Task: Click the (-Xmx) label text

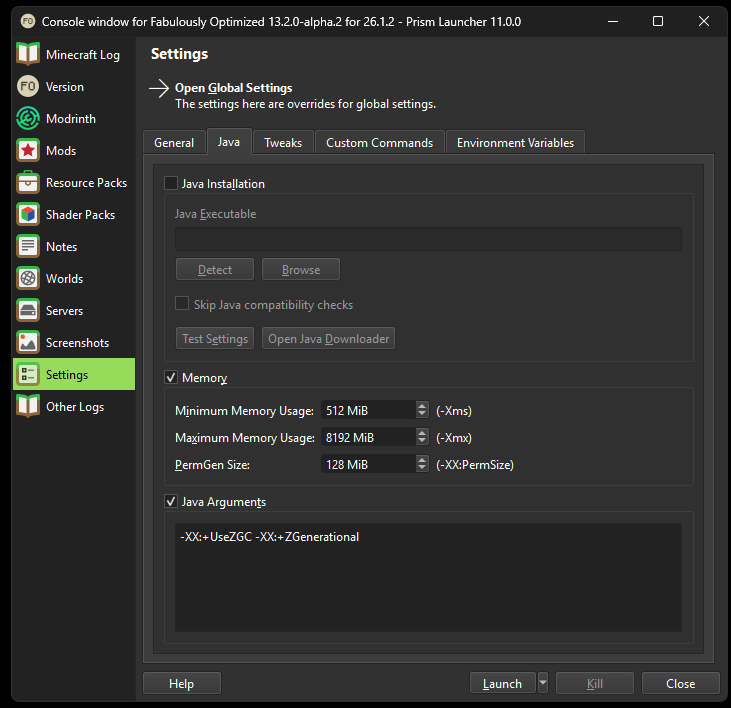Action: coord(454,438)
